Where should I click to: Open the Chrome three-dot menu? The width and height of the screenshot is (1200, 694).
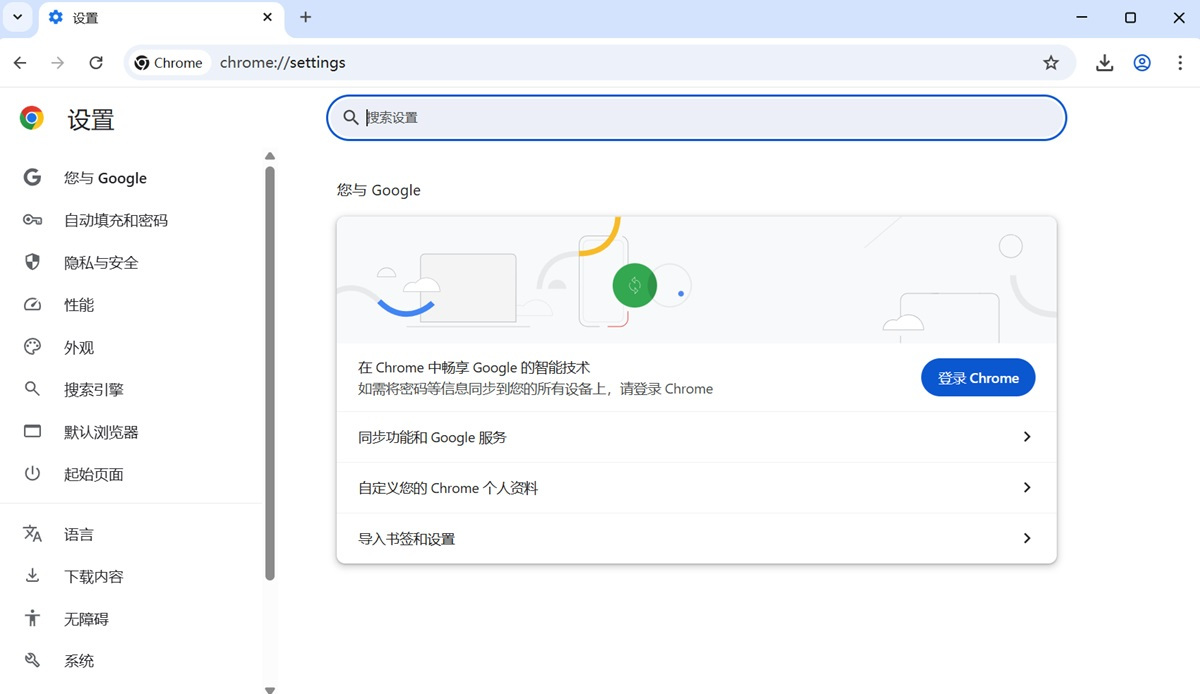tap(1181, 62)
